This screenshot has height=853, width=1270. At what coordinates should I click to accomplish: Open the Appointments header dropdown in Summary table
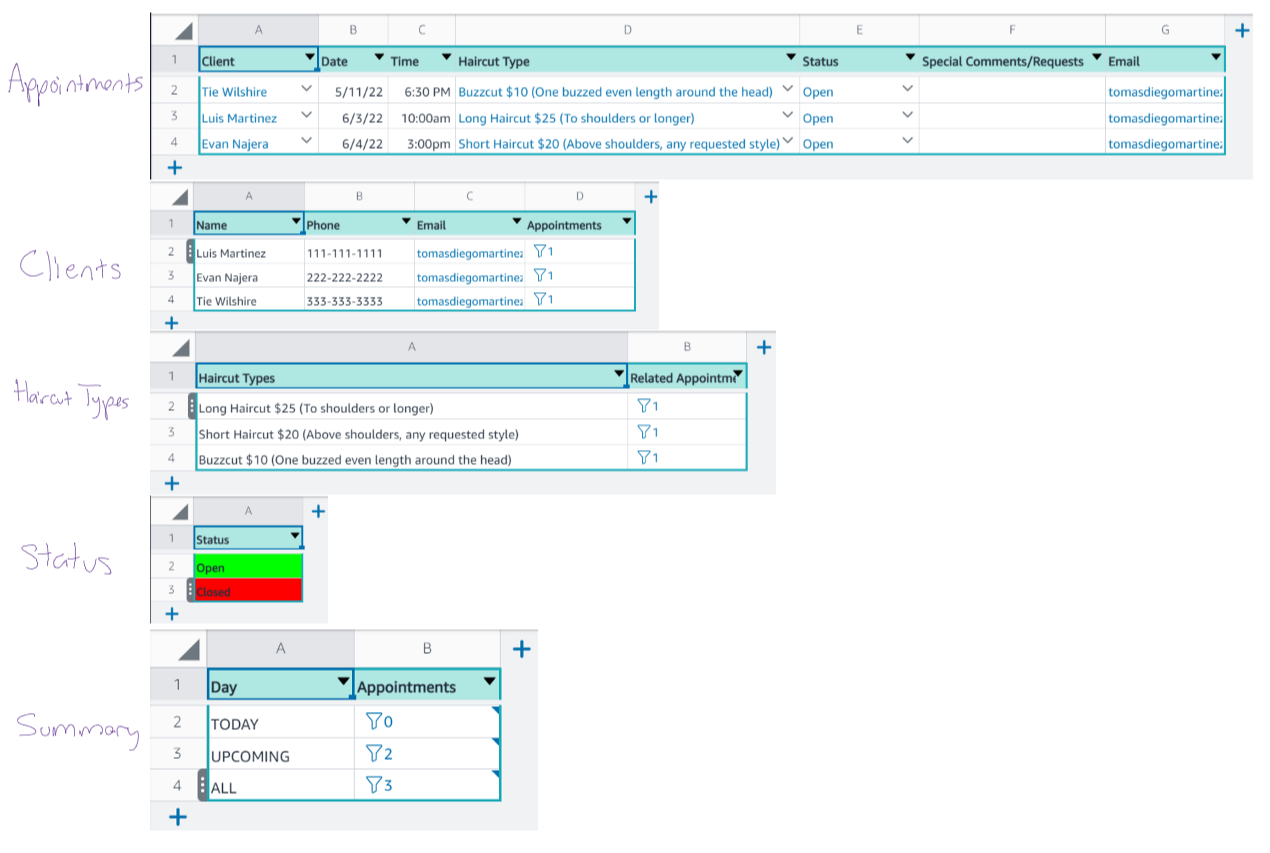489,683
